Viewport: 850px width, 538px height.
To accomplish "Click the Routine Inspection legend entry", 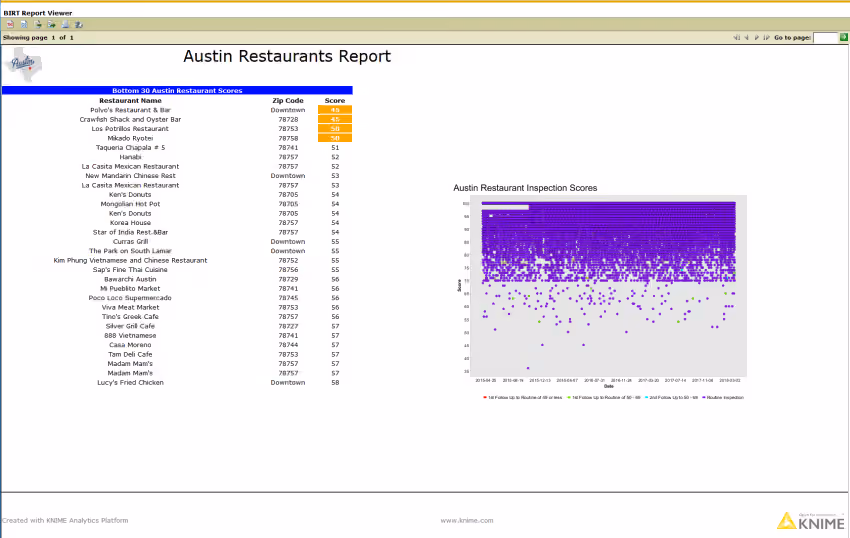I will [723, 398].
